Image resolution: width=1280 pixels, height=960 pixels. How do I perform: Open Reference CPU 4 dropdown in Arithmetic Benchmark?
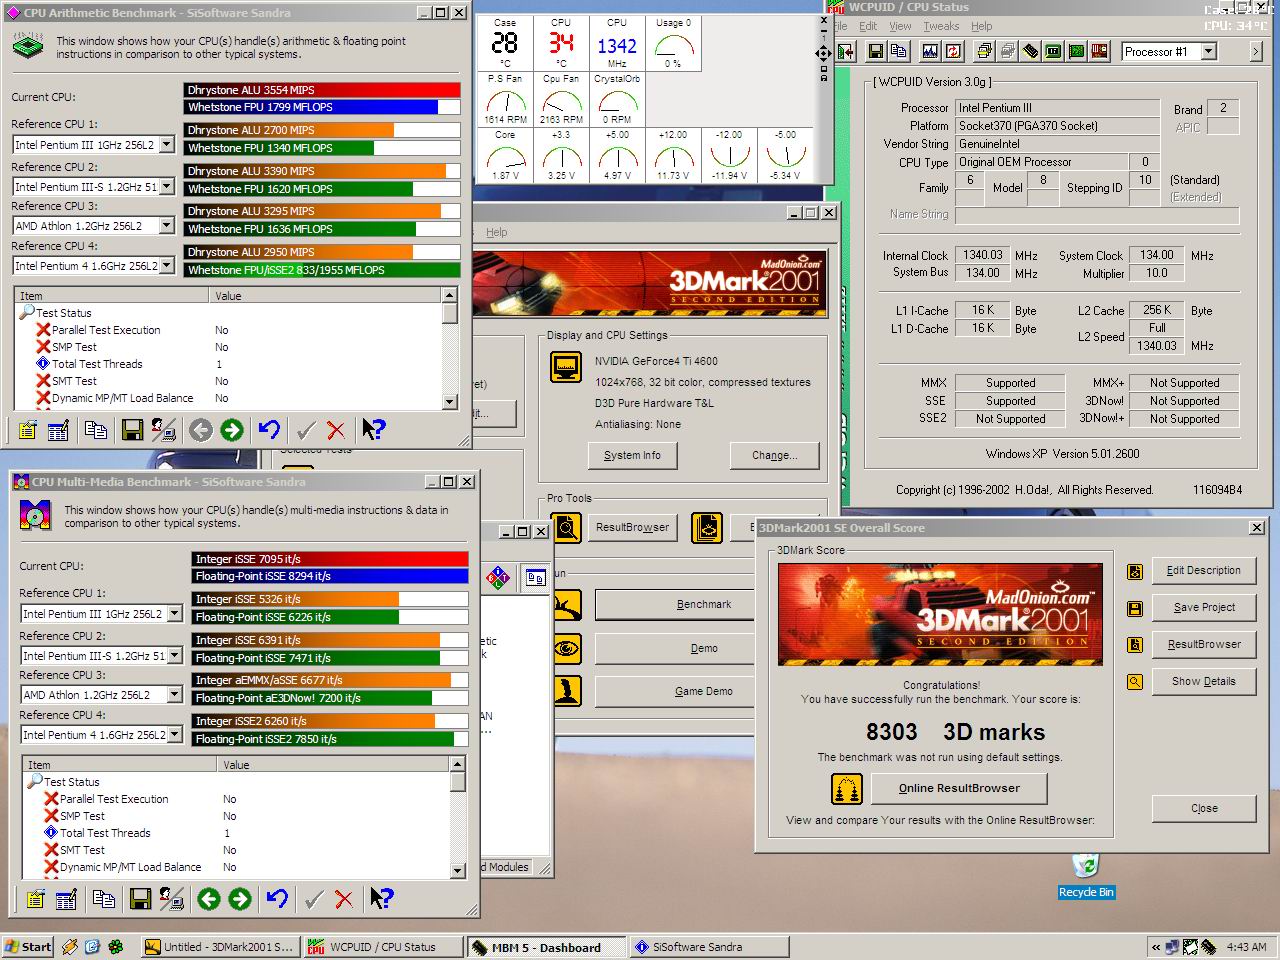pyautogui.click(x=166, y=266)
